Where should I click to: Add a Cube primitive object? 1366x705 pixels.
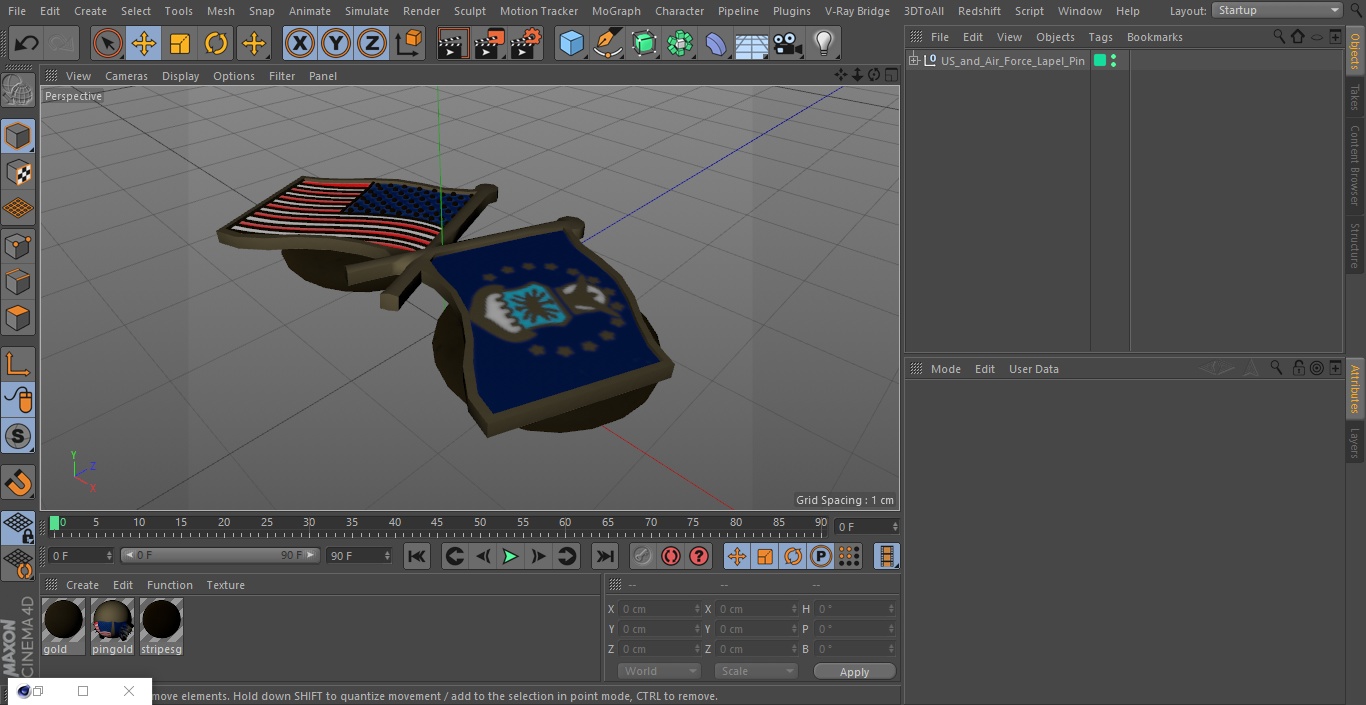(x=571, y=43)
